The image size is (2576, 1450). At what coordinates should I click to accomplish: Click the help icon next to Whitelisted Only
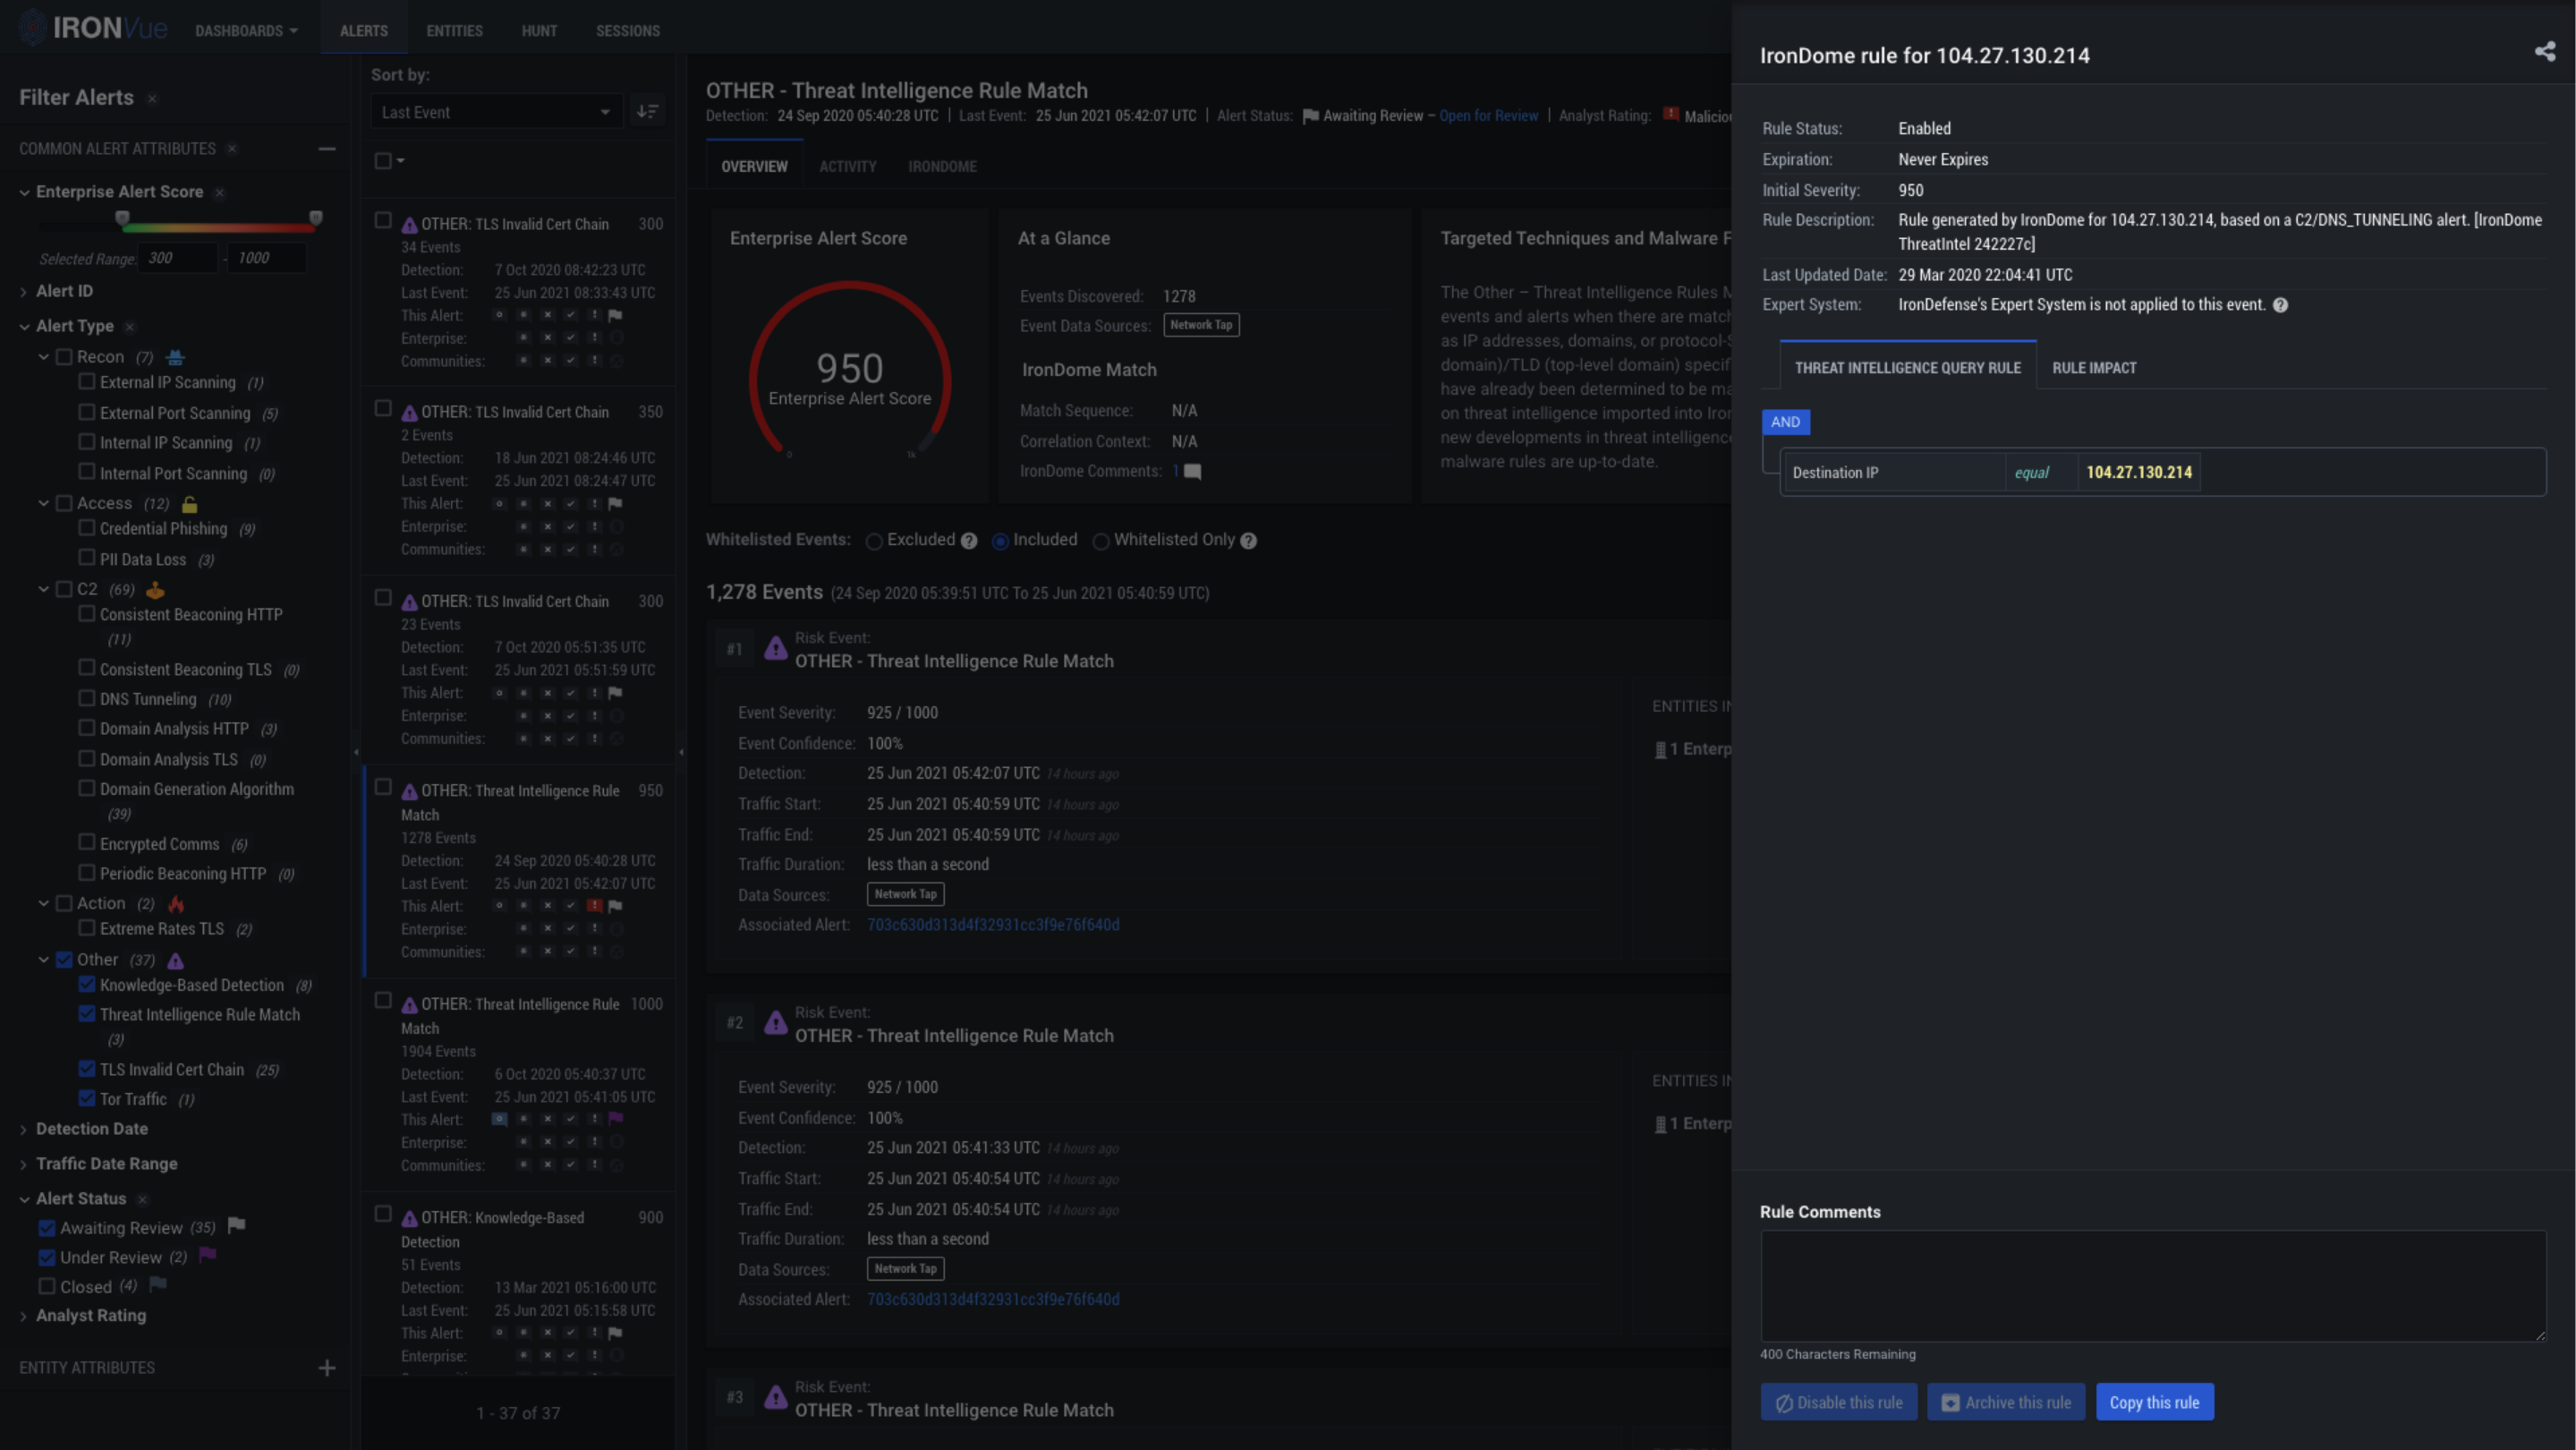1248,541
